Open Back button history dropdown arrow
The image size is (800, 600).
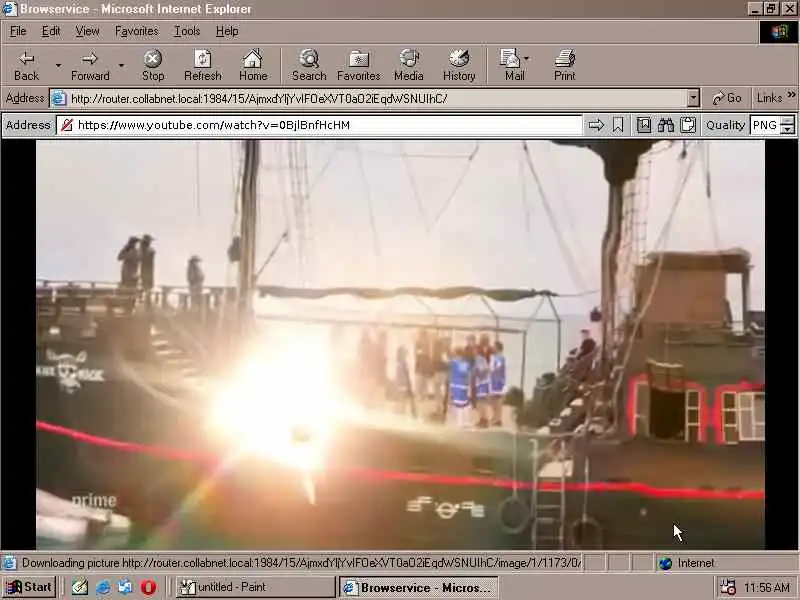pos(58,65)
